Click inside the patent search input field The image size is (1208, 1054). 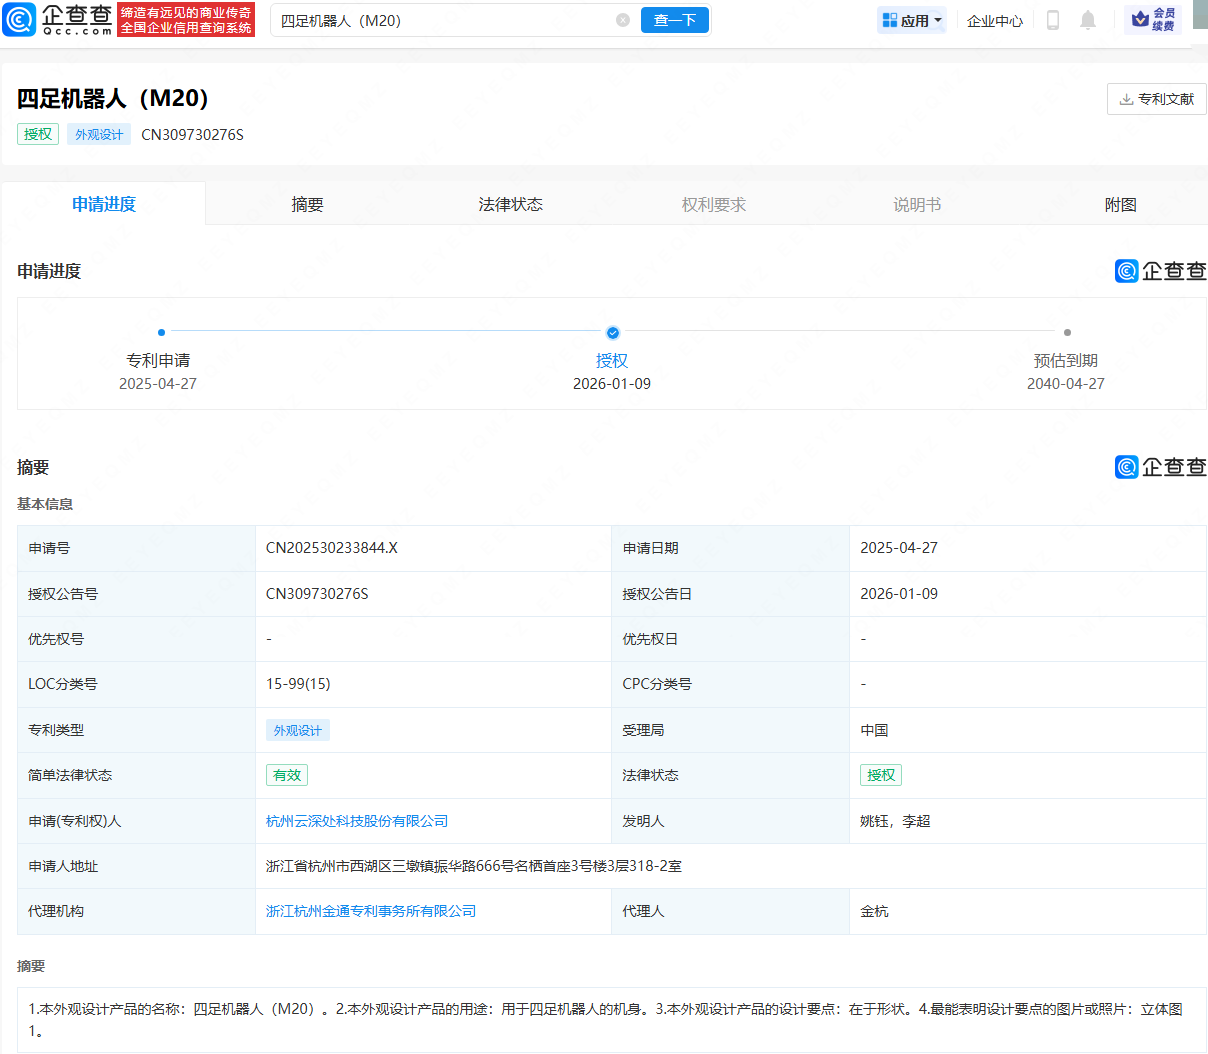point(440,20)
